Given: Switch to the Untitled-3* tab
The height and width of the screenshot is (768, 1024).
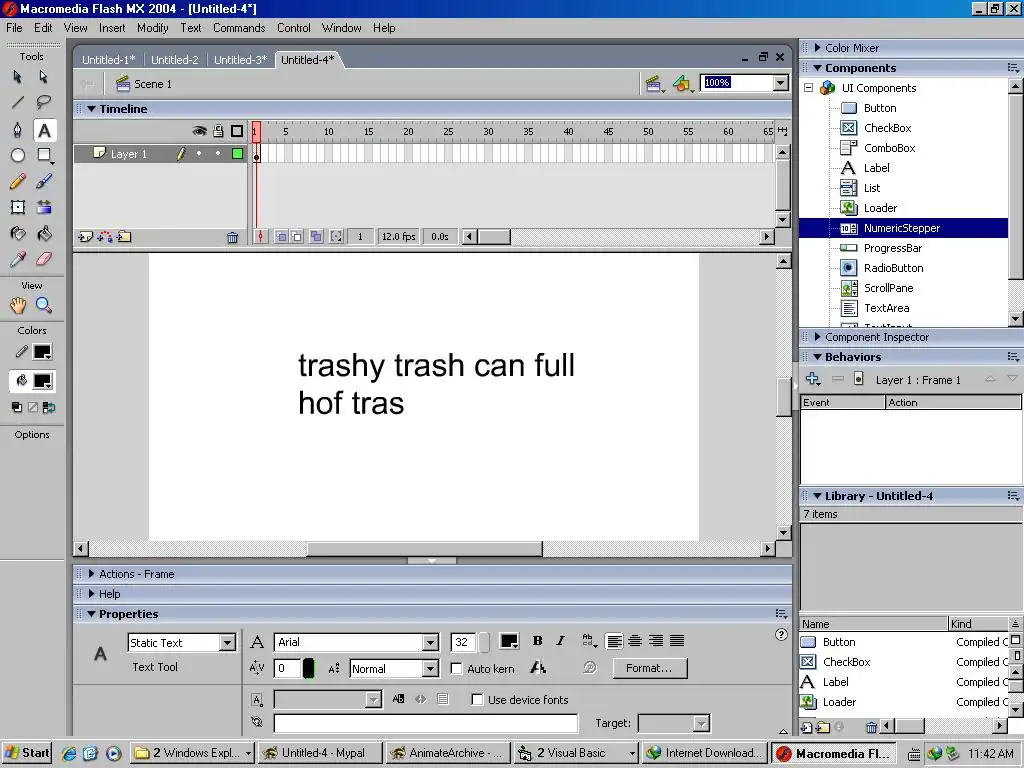Looking at the screenshot, I should tap(240, 59).
